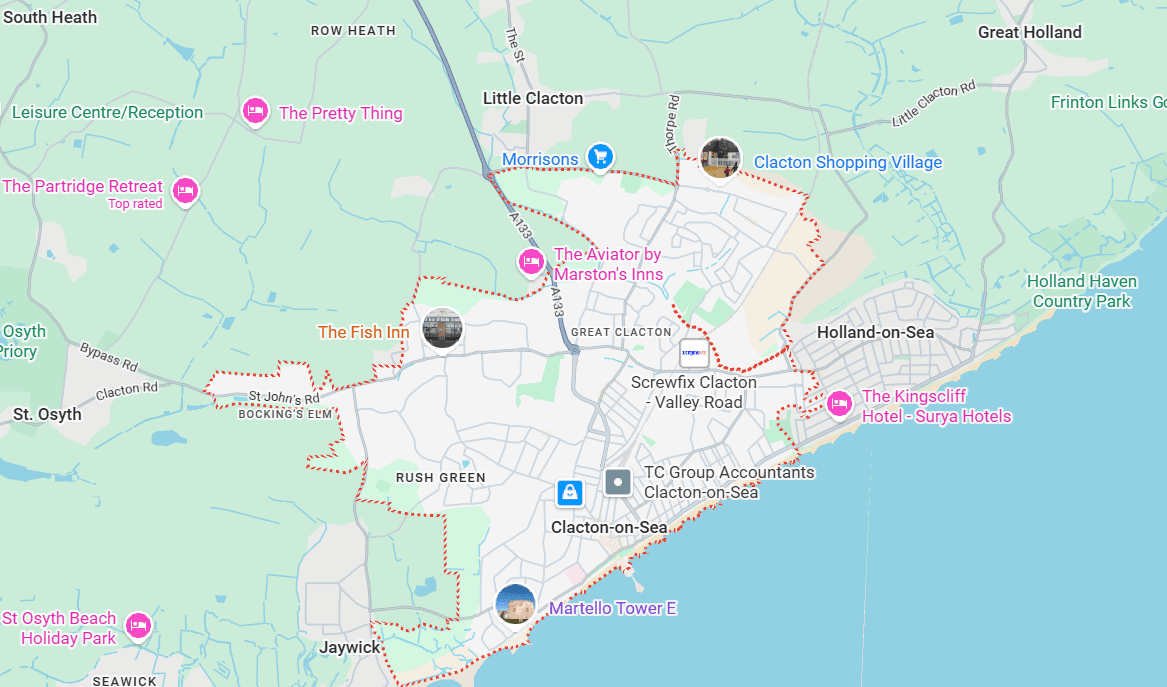Select The Aviator by Marston's Inns label
Viewport: 1167px width, 687px height.
point(608,264)
